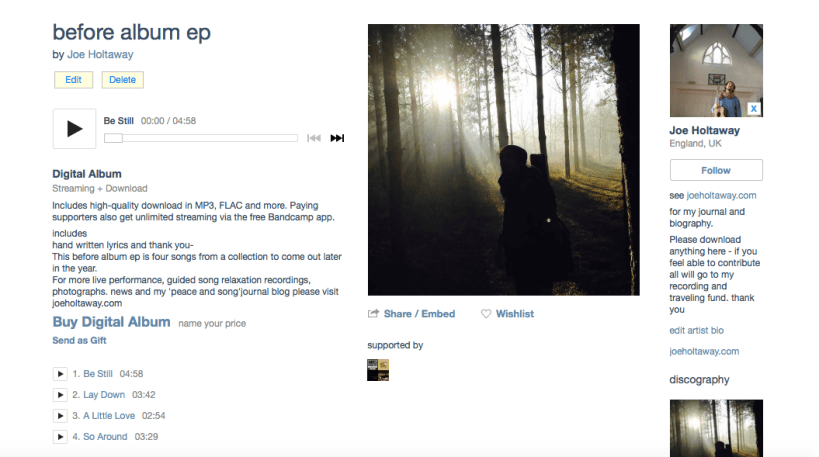This screenshot has width=819, height=457.
Task: Follow Joe Holtaway
Action: (716, 170)
